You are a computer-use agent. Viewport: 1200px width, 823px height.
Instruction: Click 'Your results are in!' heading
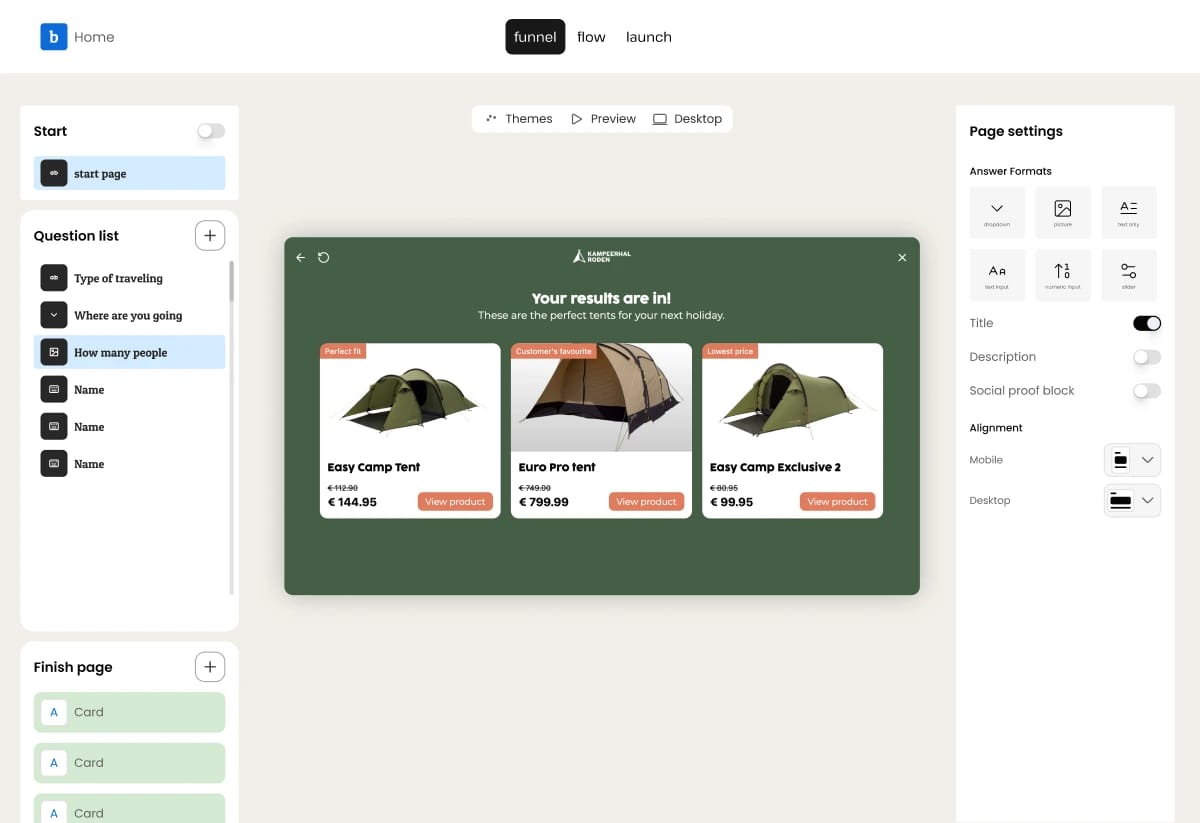coord(601,298)
